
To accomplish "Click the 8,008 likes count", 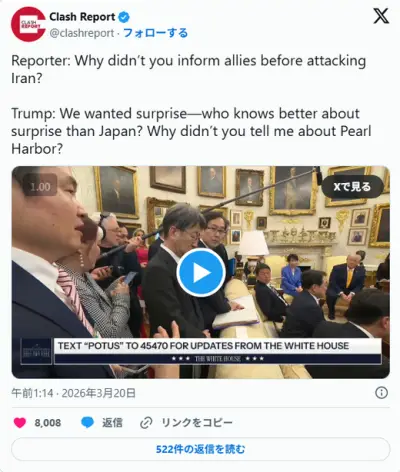I will click(48, 423).
